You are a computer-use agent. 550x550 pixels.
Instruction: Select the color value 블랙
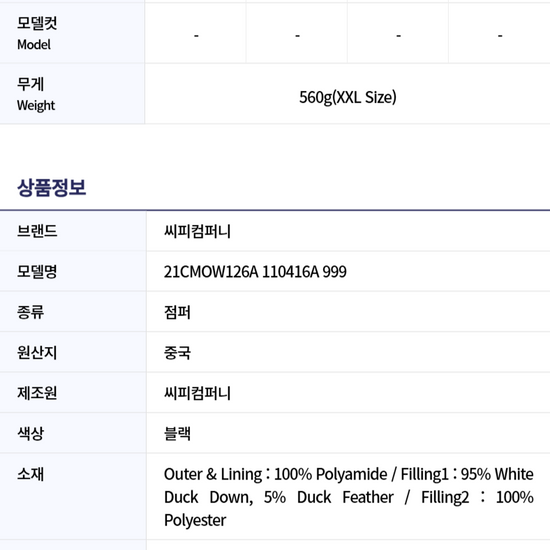[177, 434]
